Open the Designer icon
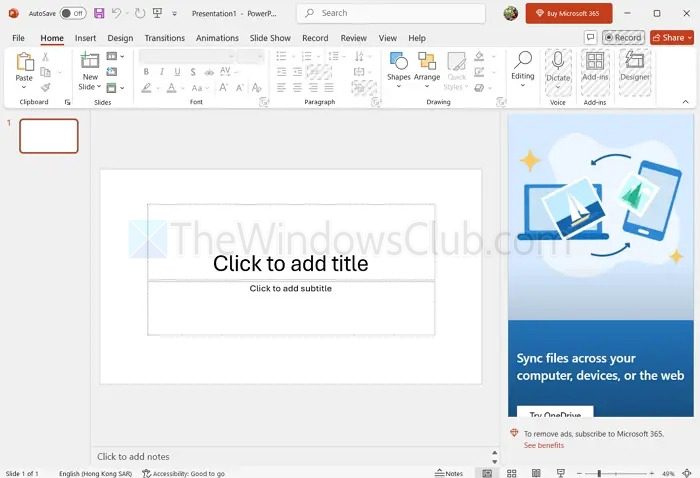This screenshot has width=700, height=478. point(634,60)
